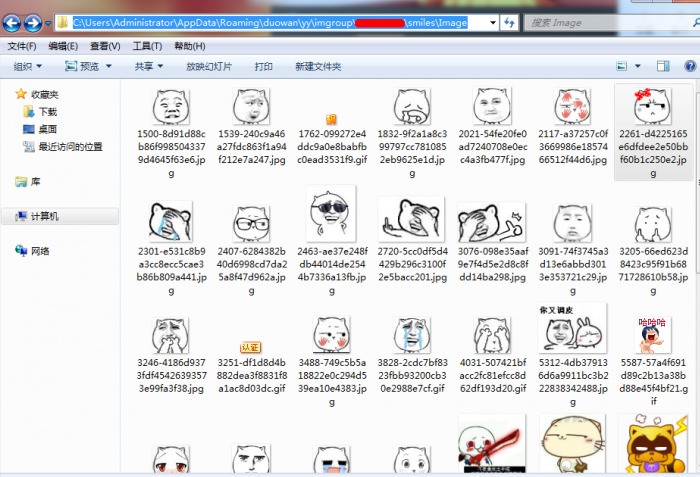Create folder with 新建文件夹 button

[x=318, y=67]
